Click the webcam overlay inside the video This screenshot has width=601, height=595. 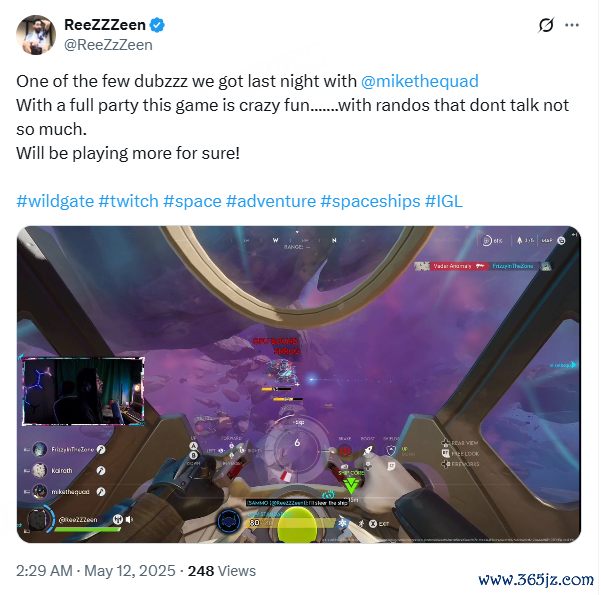[83, 391]
